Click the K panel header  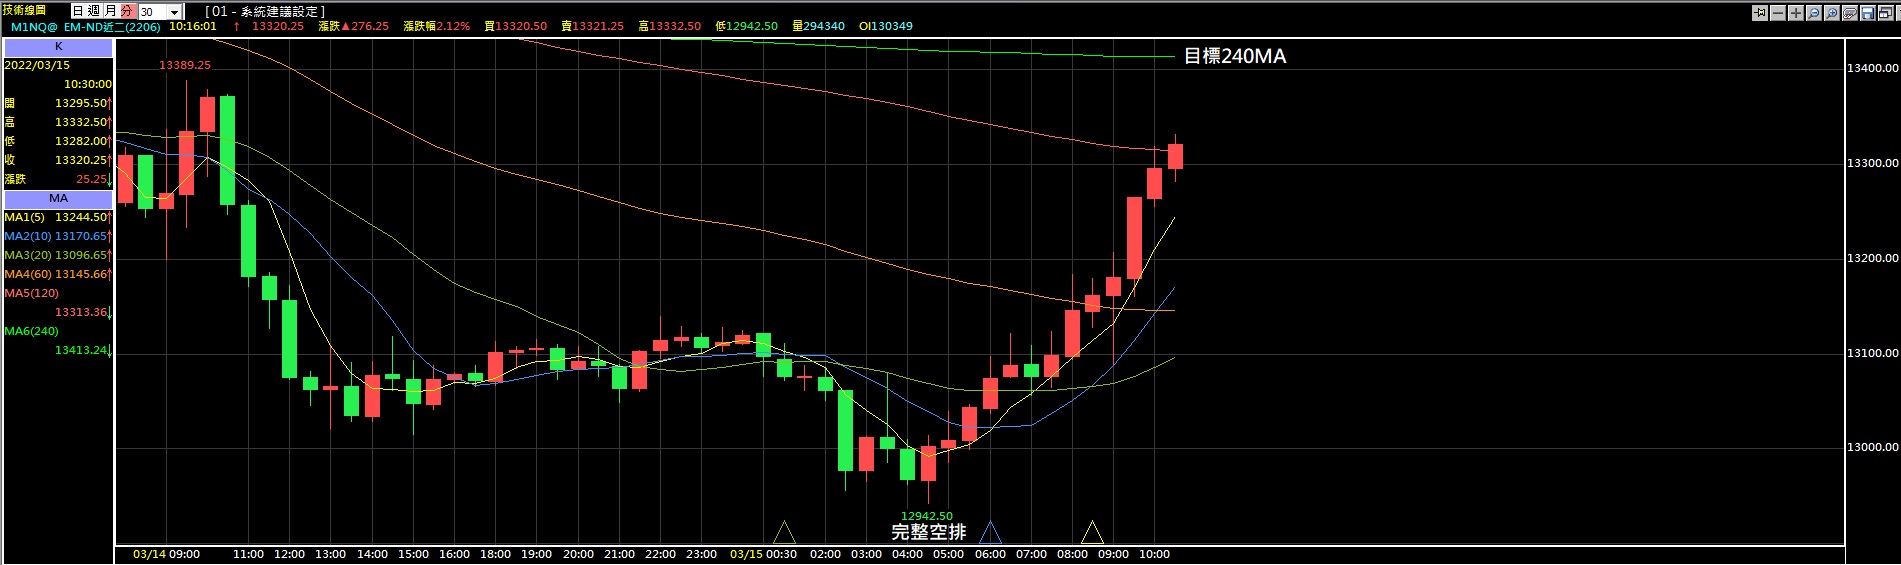58,47
